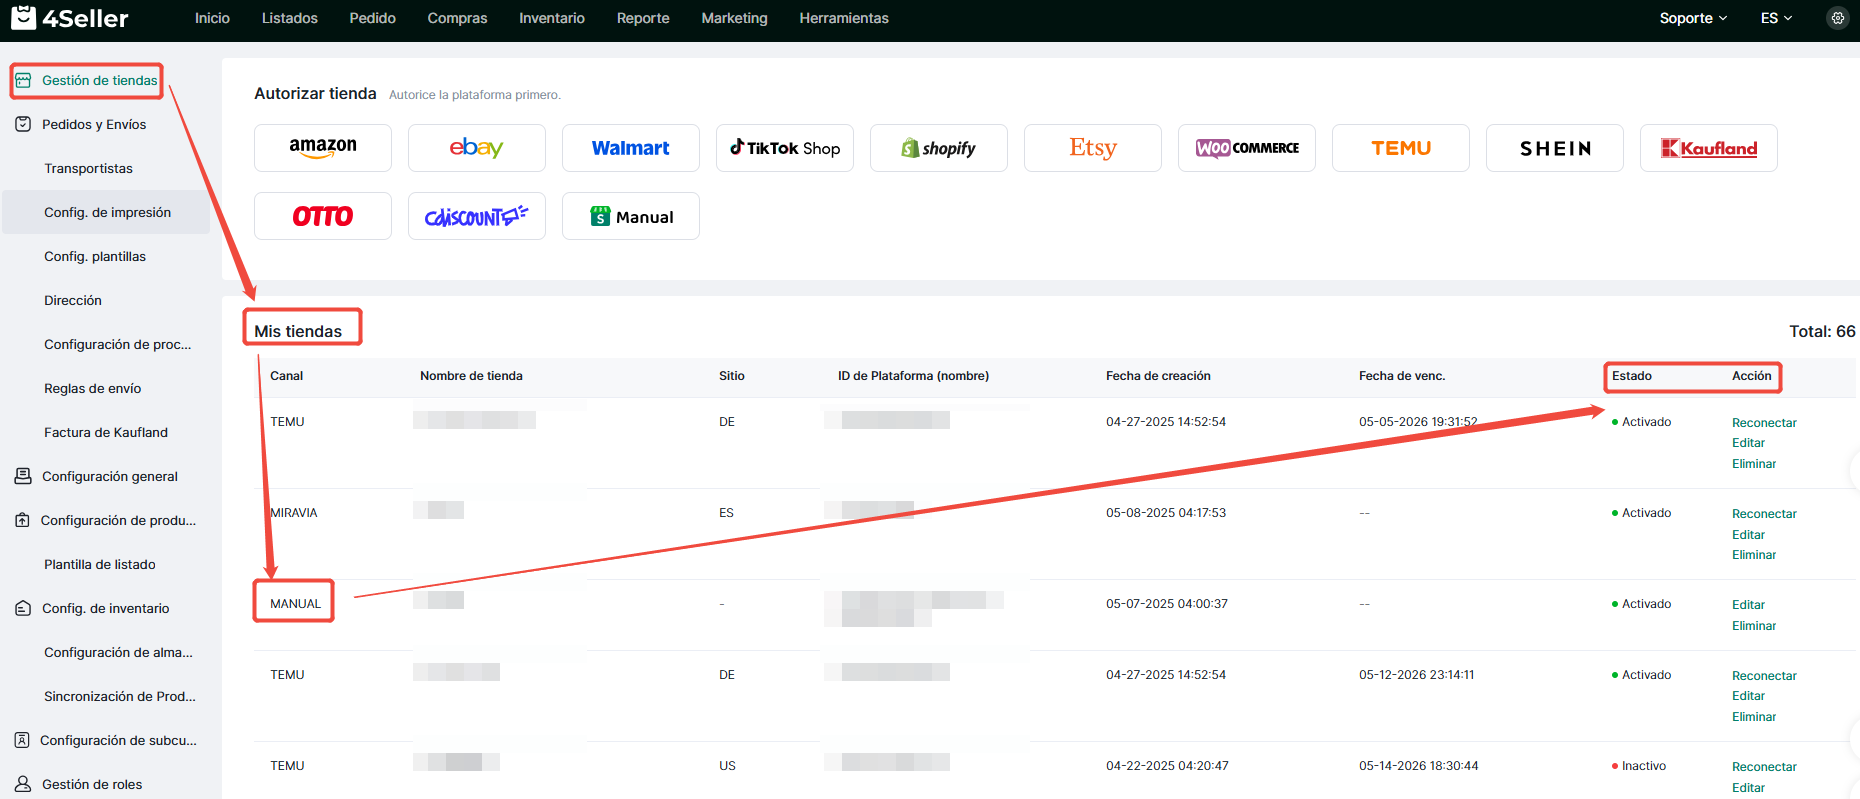
Task: Expand Config. de inventario sidebar section
Action: click(105, 608)
